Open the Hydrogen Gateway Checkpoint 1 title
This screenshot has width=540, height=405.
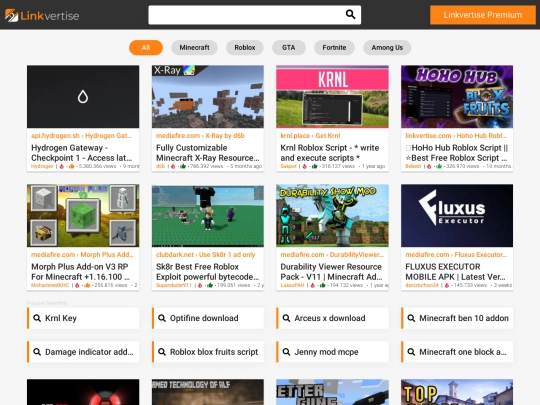click(82, 153)
